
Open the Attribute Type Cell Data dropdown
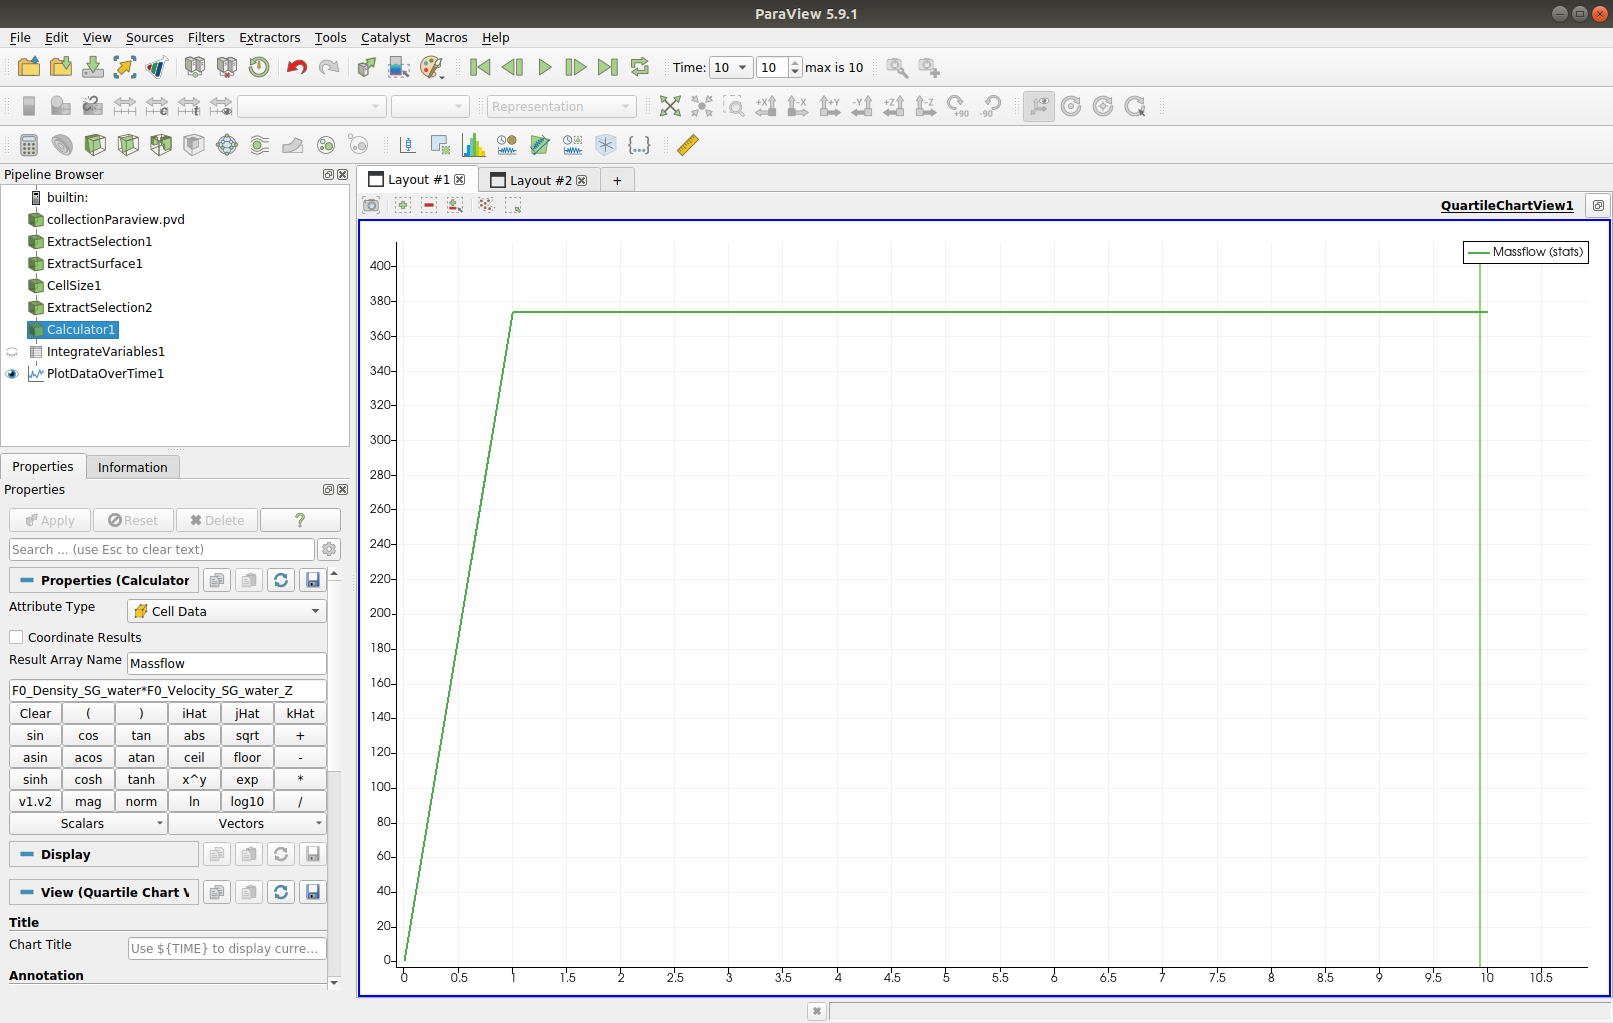pos(227,611)
